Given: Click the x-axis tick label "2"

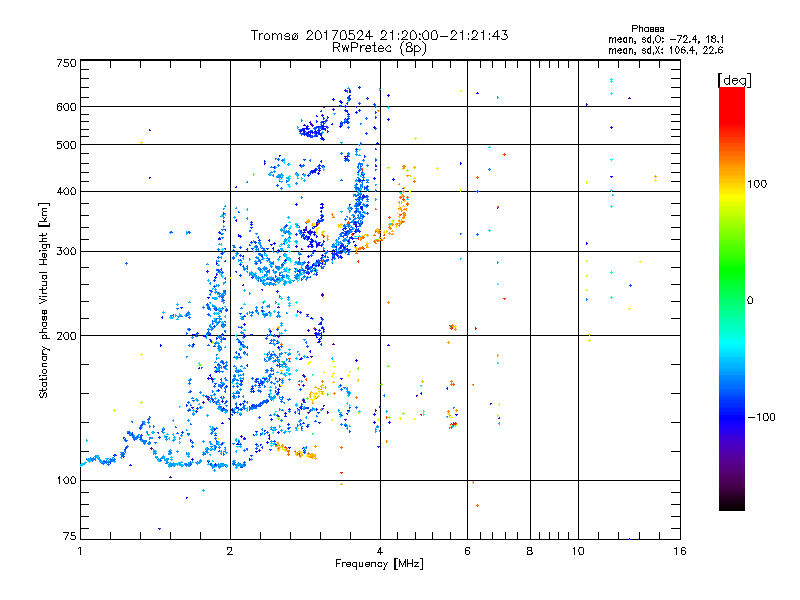Looking at the screenshot, I should click(230, 551).
